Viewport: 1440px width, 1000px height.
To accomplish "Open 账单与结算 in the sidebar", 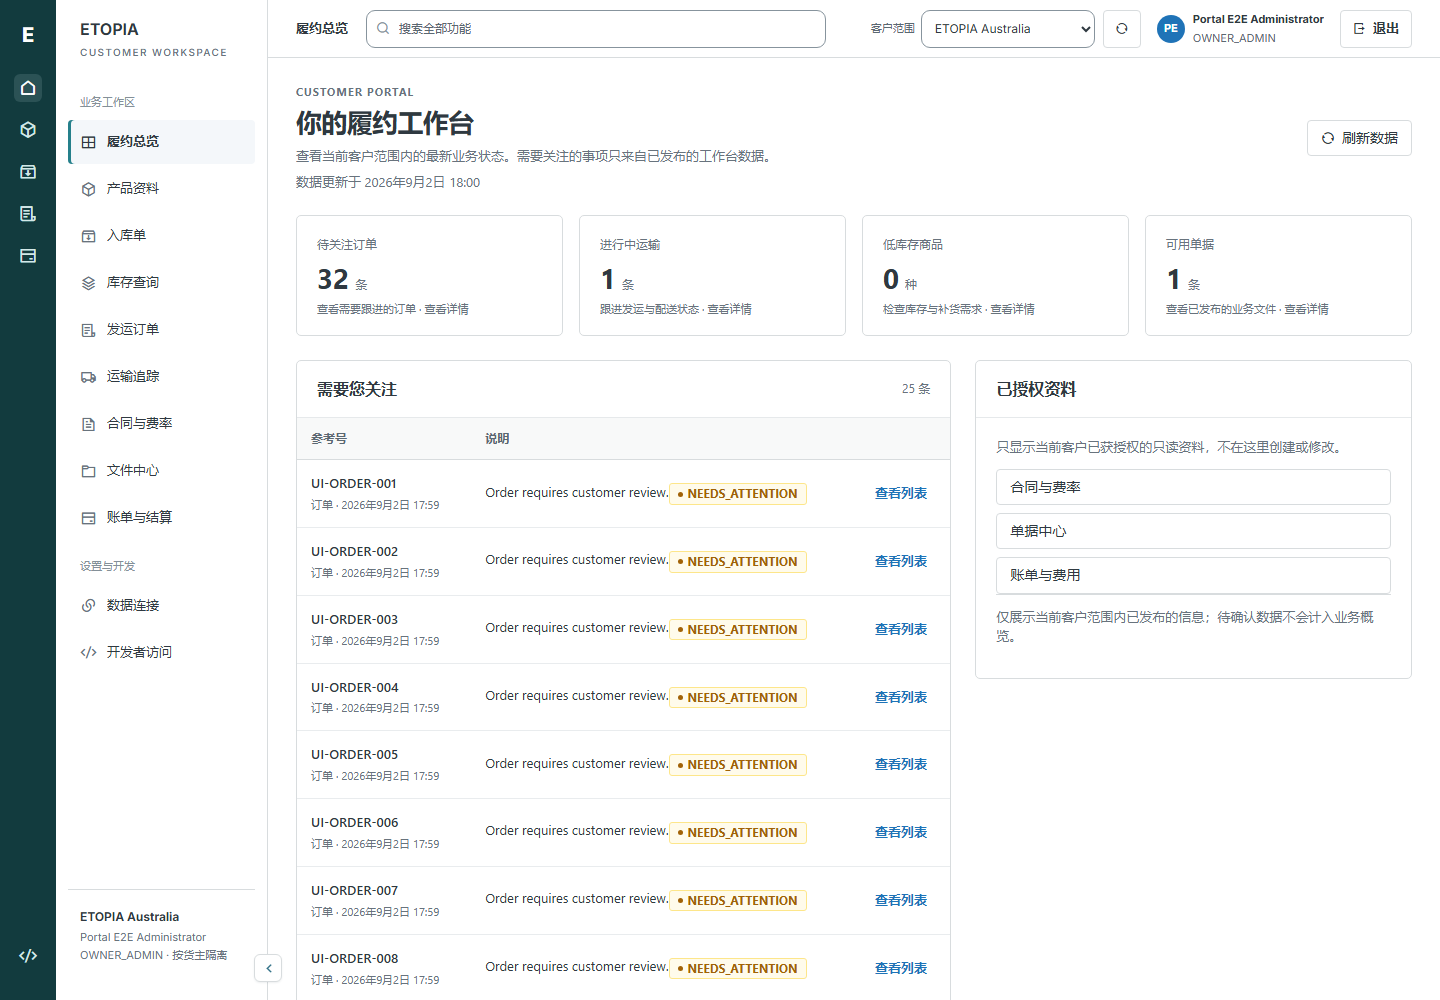I will pyautogui.click(x=161, y=518).
